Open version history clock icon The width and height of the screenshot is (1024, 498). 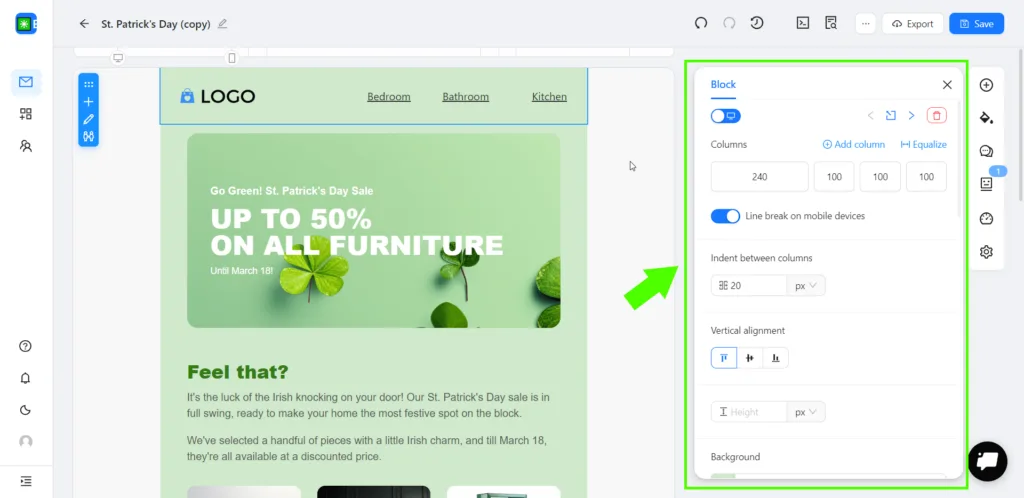click(757, 23)
